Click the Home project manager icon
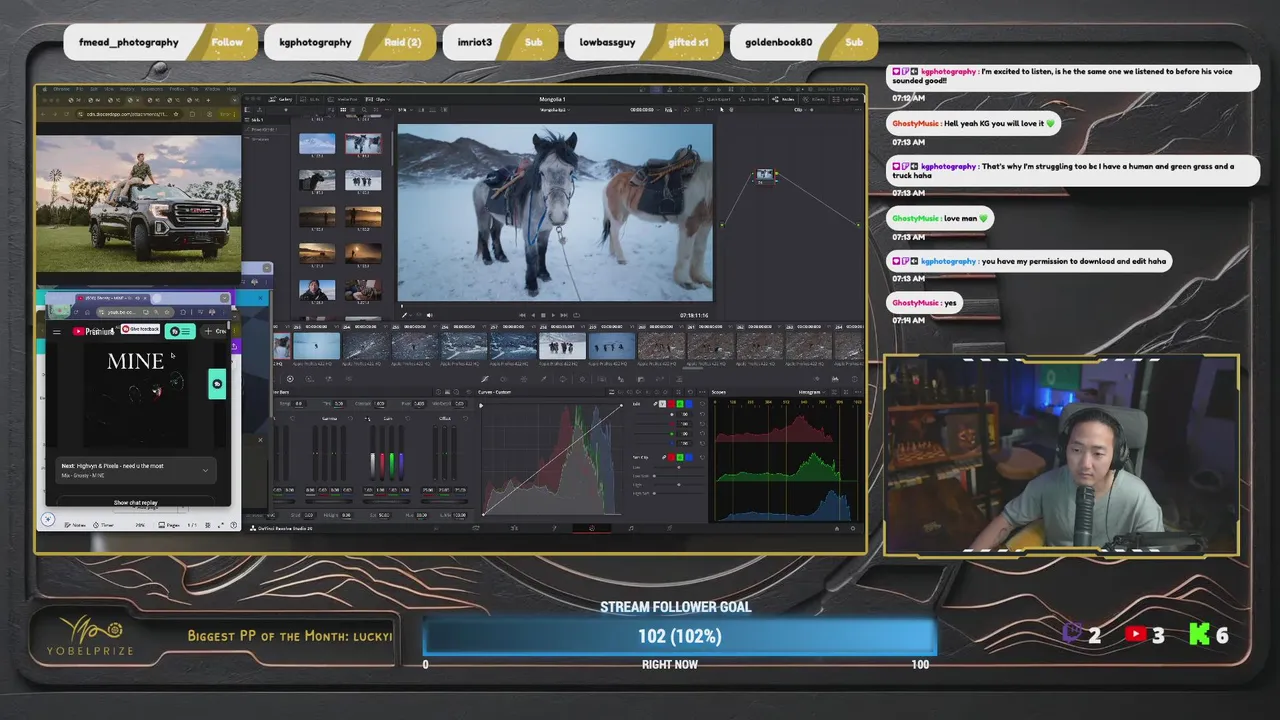1280x720 pixels. [837, 528]
